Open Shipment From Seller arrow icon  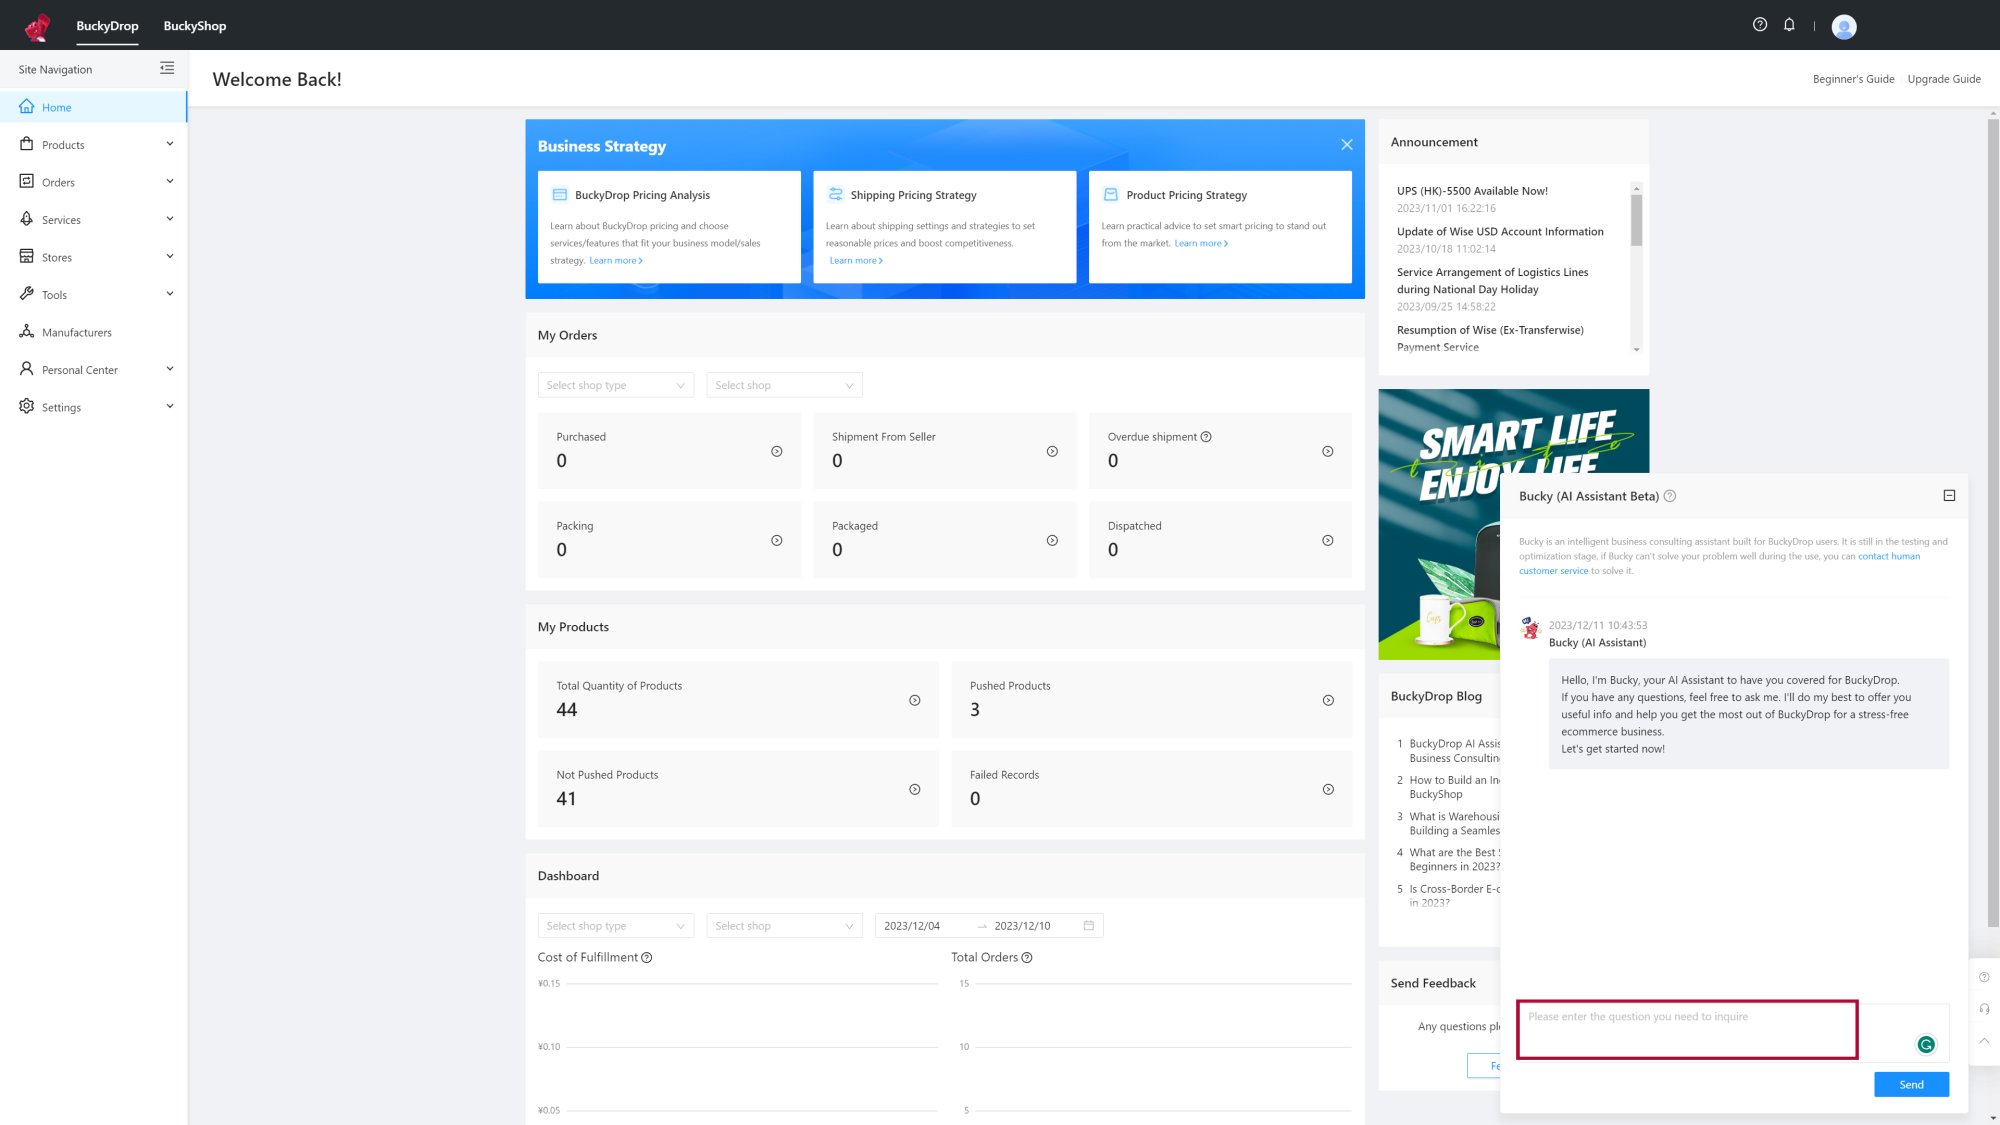click(x=1052, y=452)
